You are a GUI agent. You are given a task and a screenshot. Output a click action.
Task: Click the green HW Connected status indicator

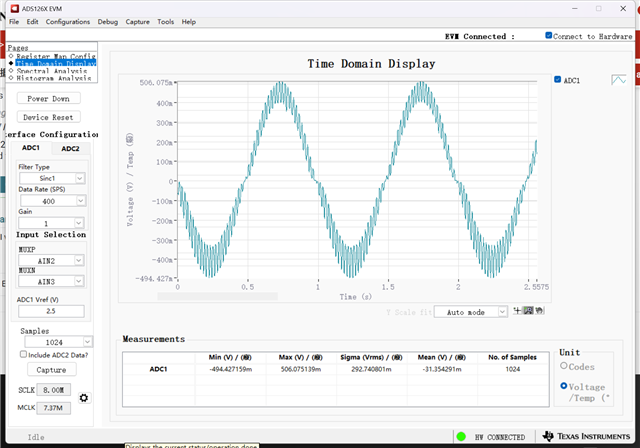[461, 437]
